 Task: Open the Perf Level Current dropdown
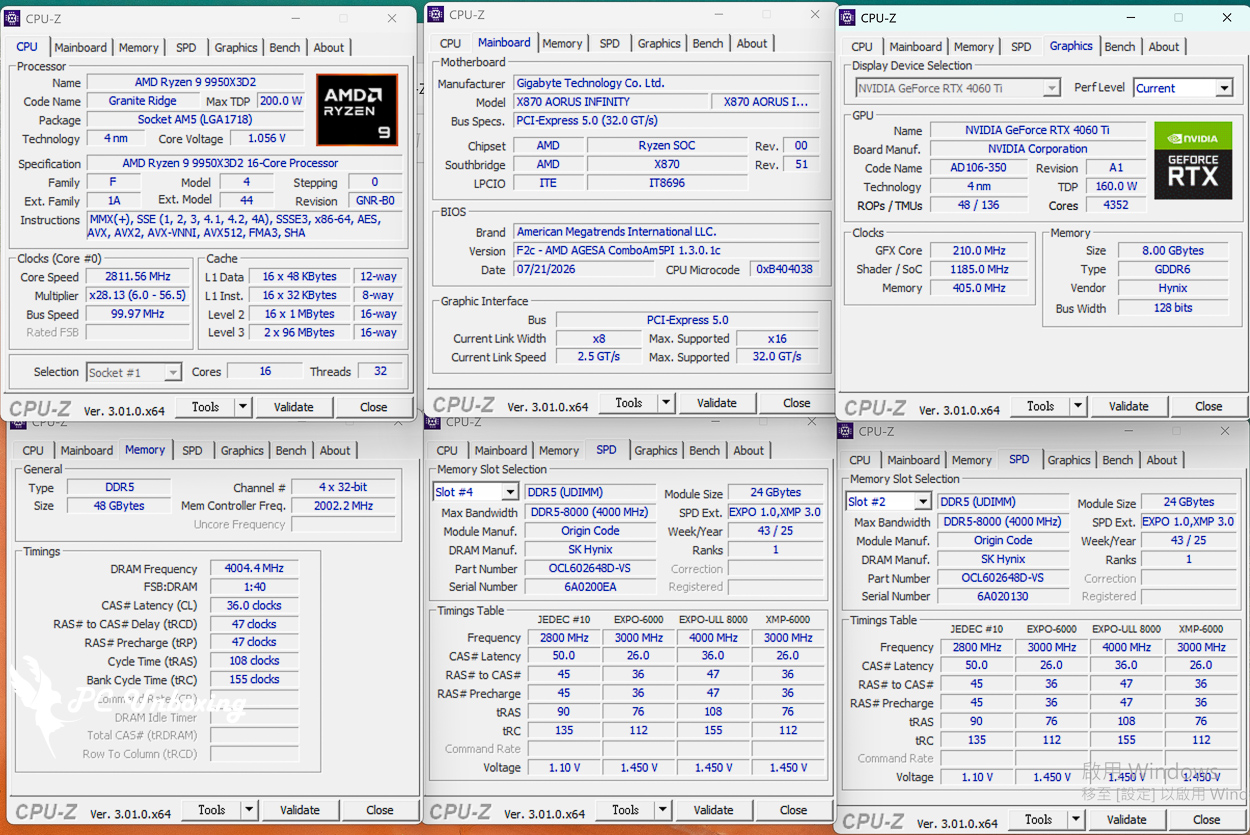[1224, 88]
